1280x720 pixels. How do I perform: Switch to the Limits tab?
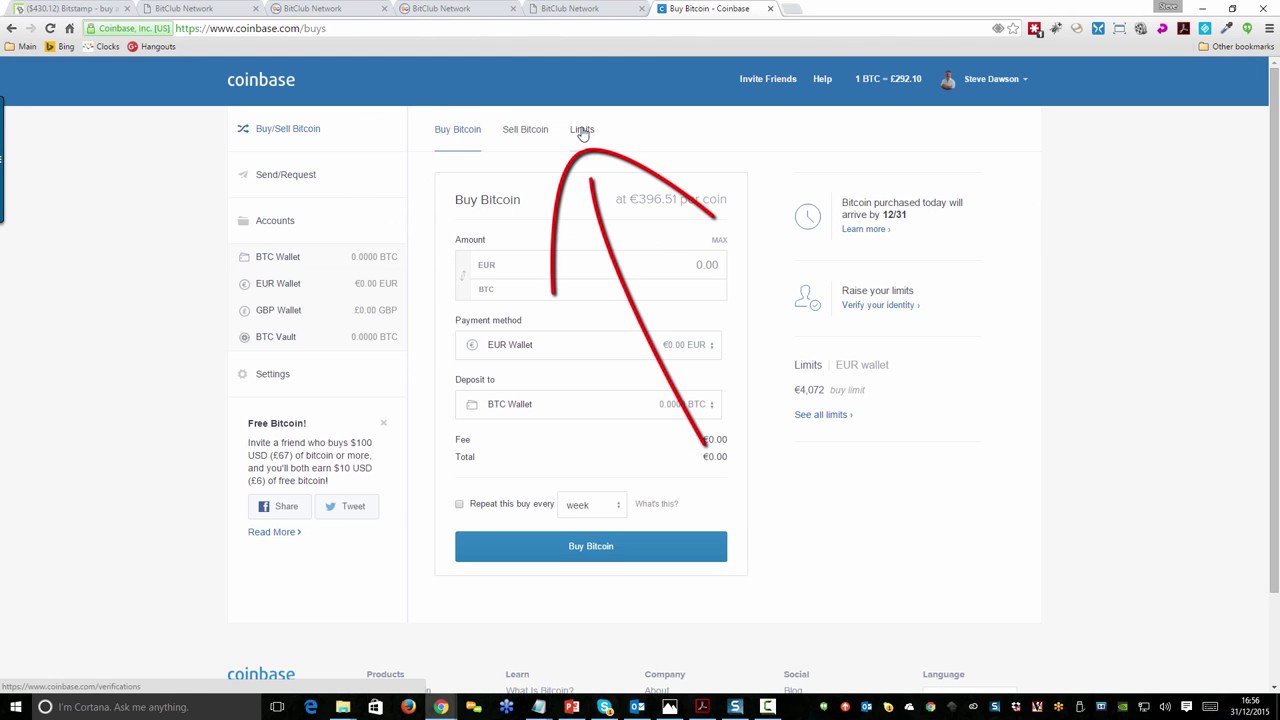(582, 130)
